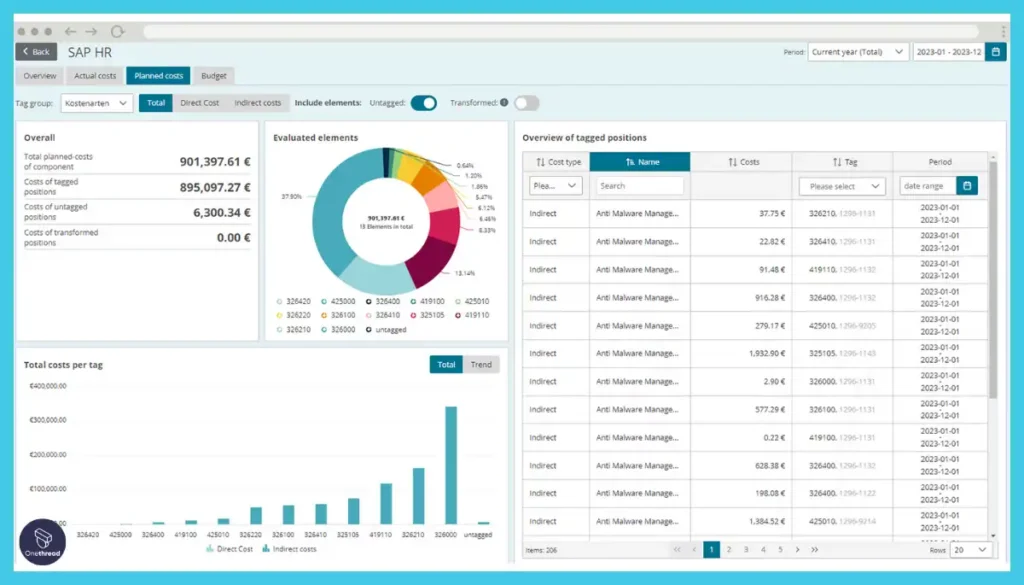Image resolution: width=1024 pixels, height=585 pixels.
Task: Click the Back button
Action: point(36,52)
